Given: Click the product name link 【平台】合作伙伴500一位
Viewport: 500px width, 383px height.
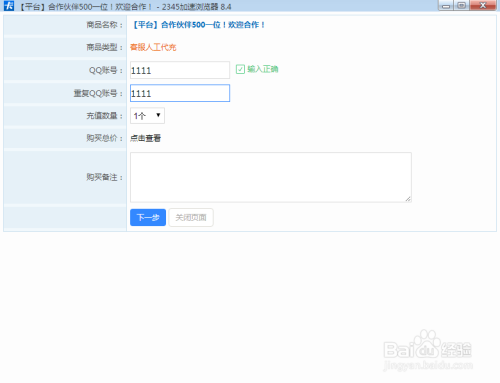Looking at the screenshot, I should tap(199, 25).
